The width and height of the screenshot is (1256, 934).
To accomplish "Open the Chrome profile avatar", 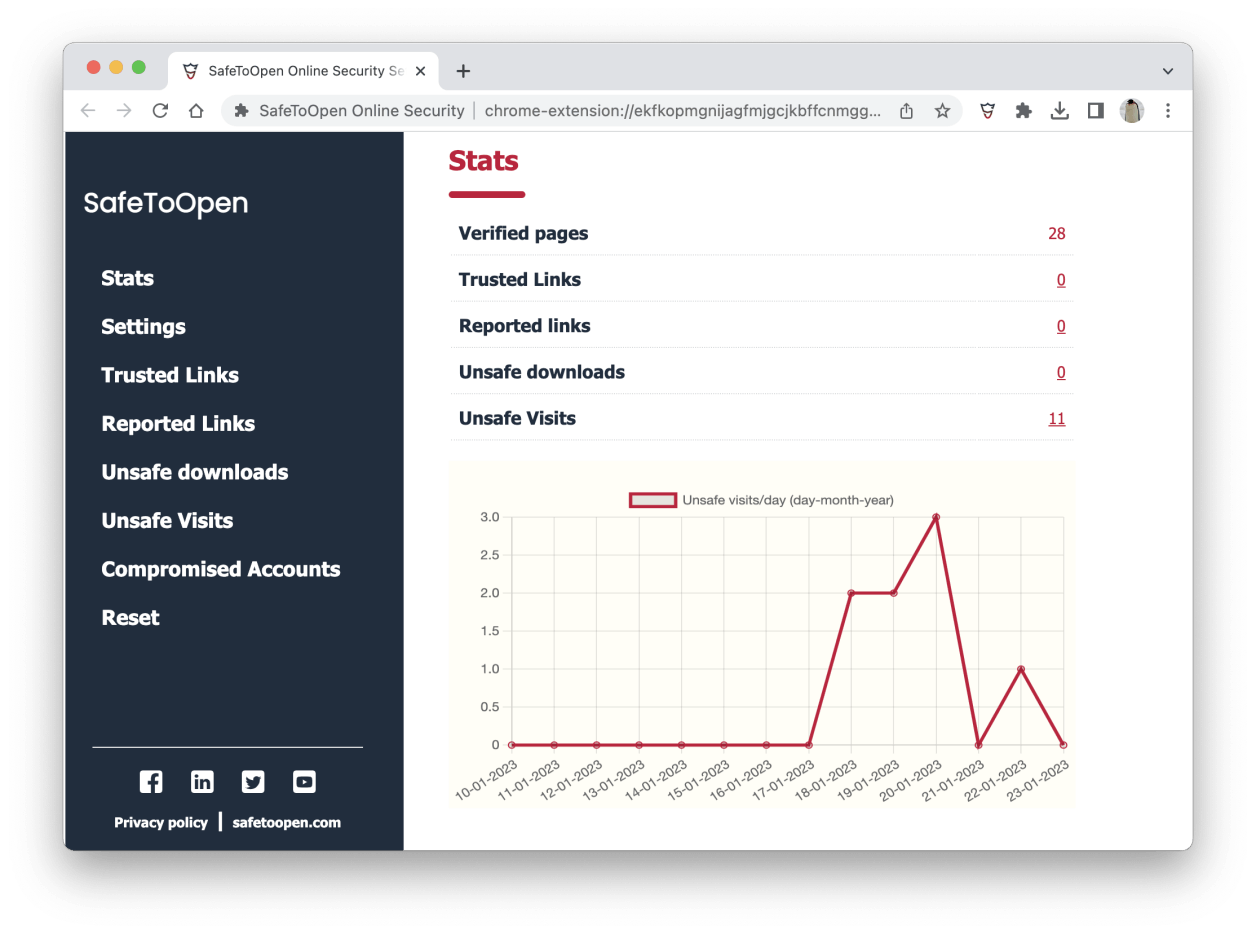I will pyautogui.click(x=1131, y=111).
